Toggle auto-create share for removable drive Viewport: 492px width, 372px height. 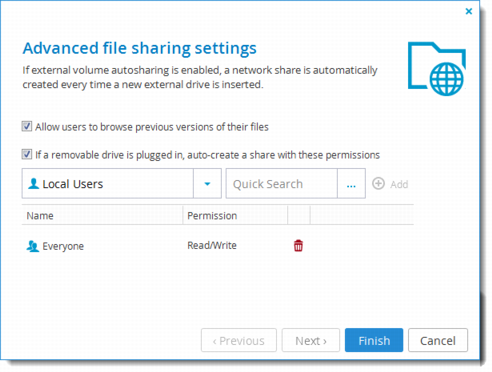click(x=27, y=154)
